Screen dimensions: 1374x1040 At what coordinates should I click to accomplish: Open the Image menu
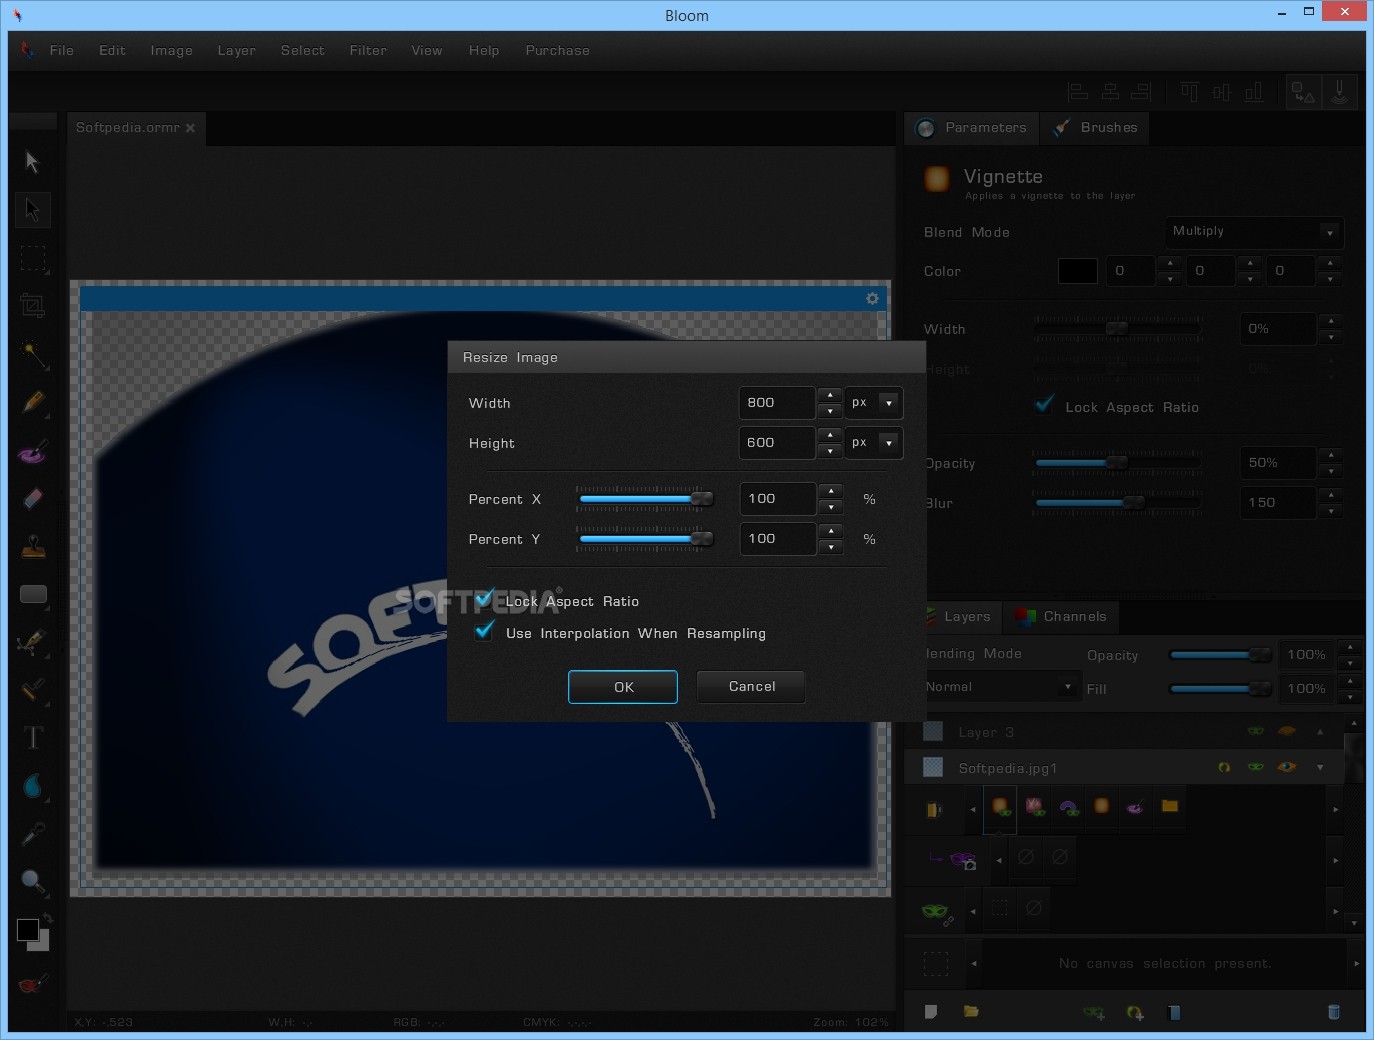click(171, 50)
